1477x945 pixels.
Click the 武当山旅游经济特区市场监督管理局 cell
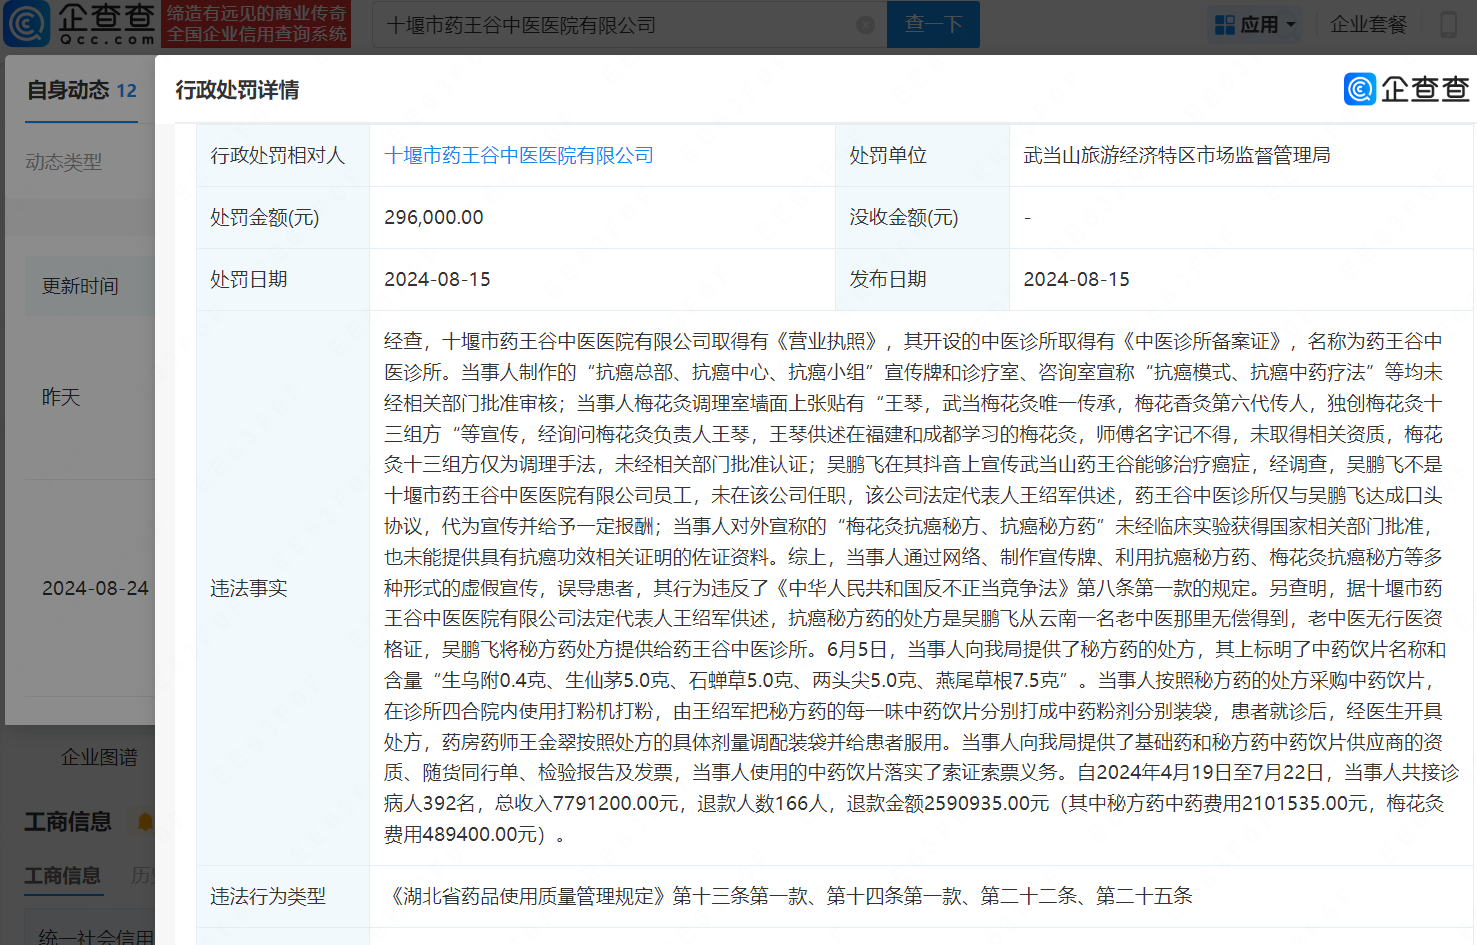tap(1177, 155)
